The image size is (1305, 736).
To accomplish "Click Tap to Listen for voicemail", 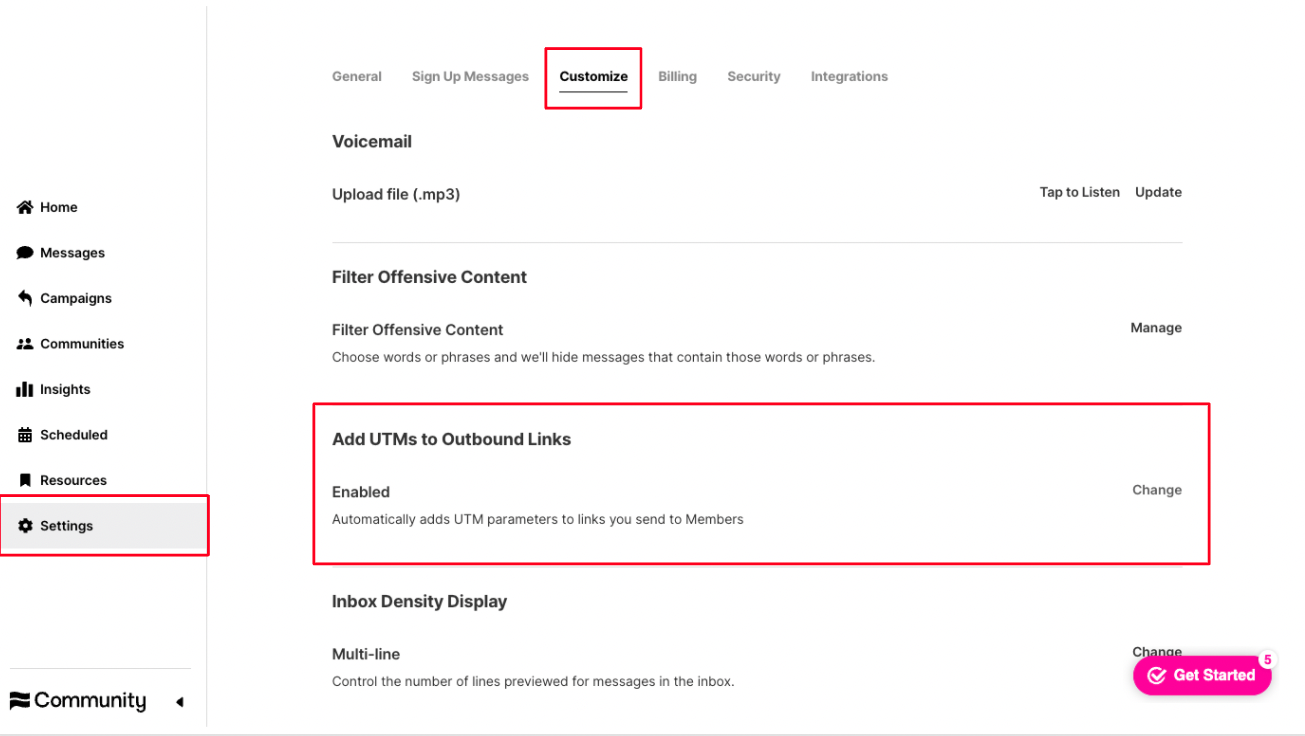I will [x=1080, y=192].
